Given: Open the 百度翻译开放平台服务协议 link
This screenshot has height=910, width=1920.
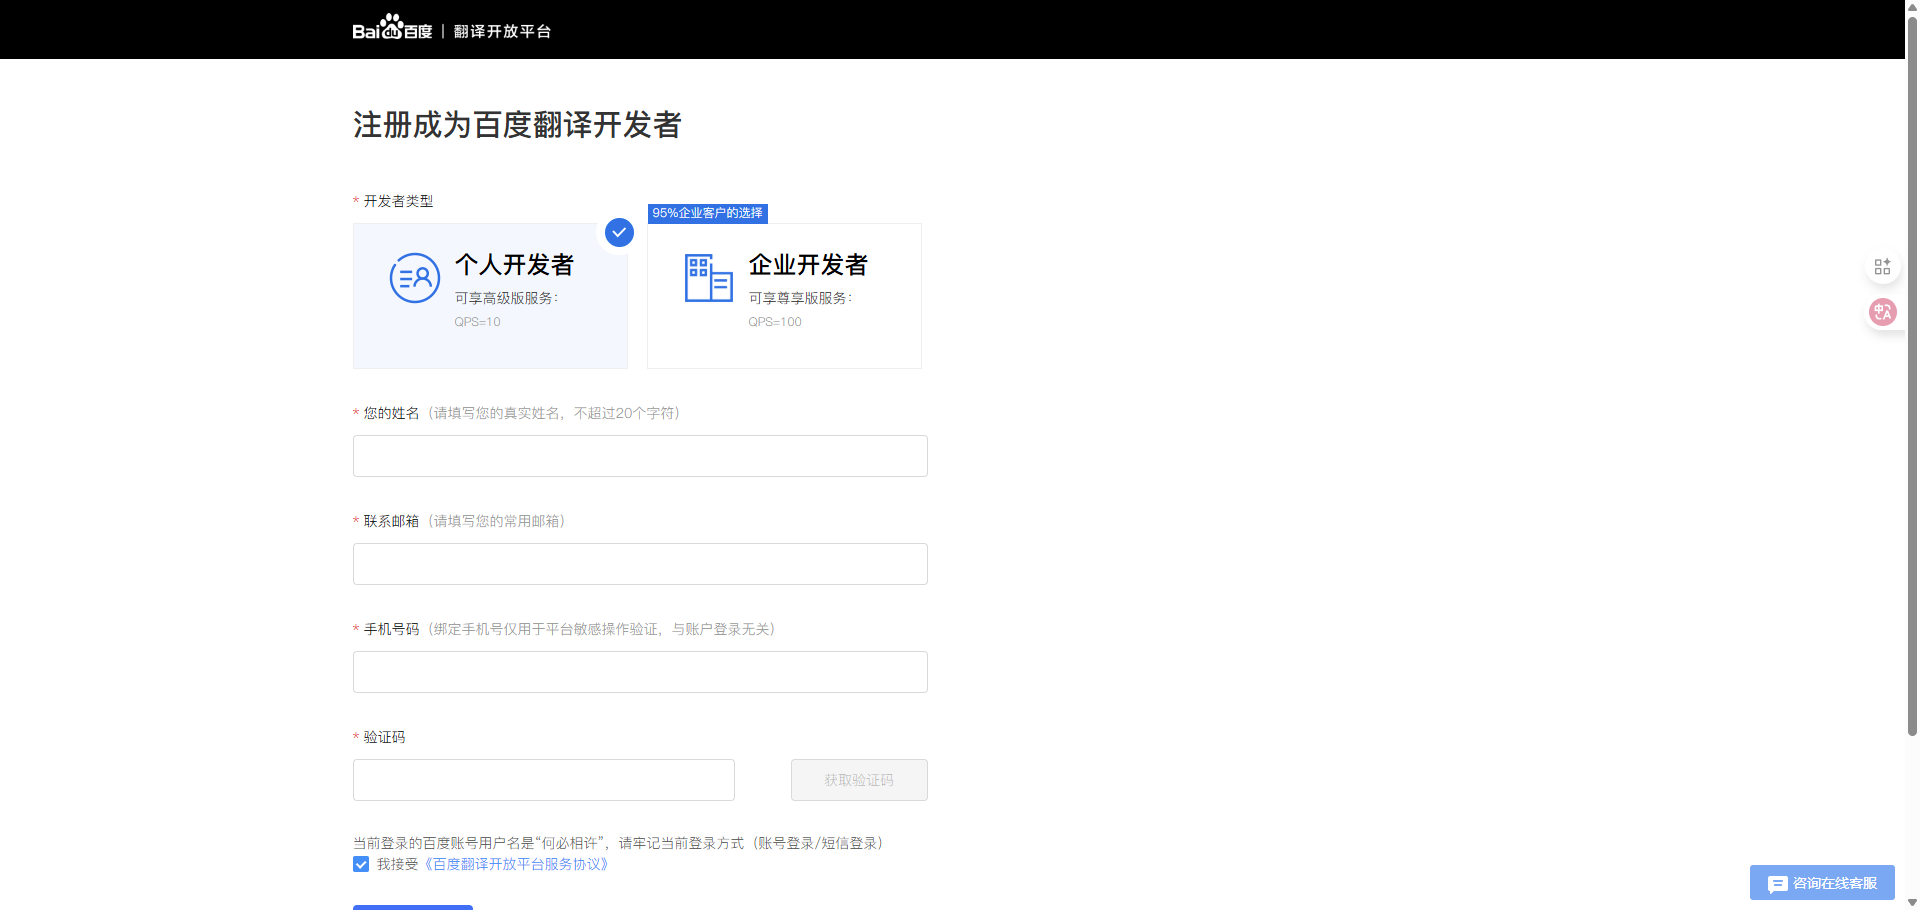Looking at the screenshot, I should (517, 864).
